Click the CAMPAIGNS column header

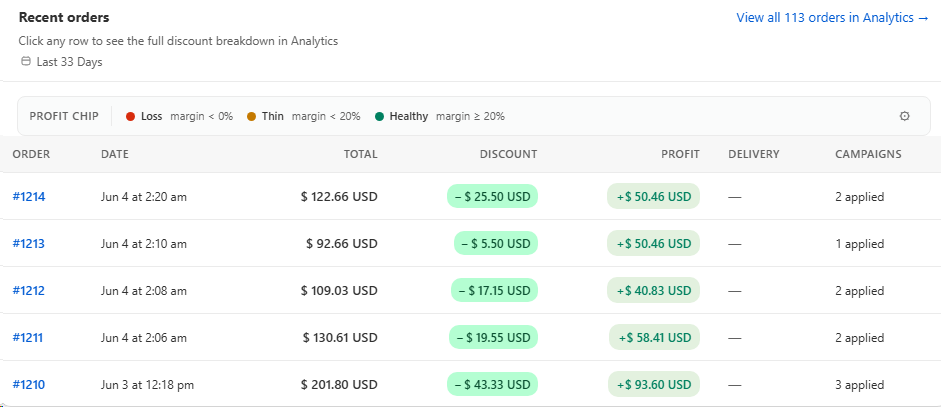point(868,154)
